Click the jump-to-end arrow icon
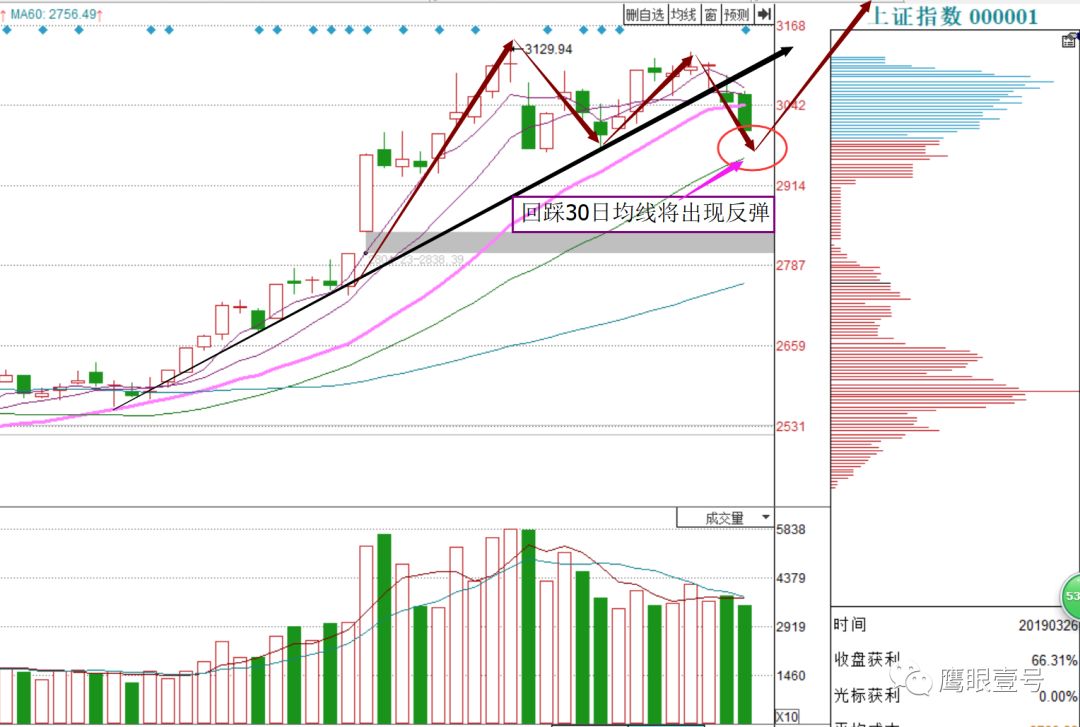Screen dimensions: 1080x727 click(x=764, y=14)
